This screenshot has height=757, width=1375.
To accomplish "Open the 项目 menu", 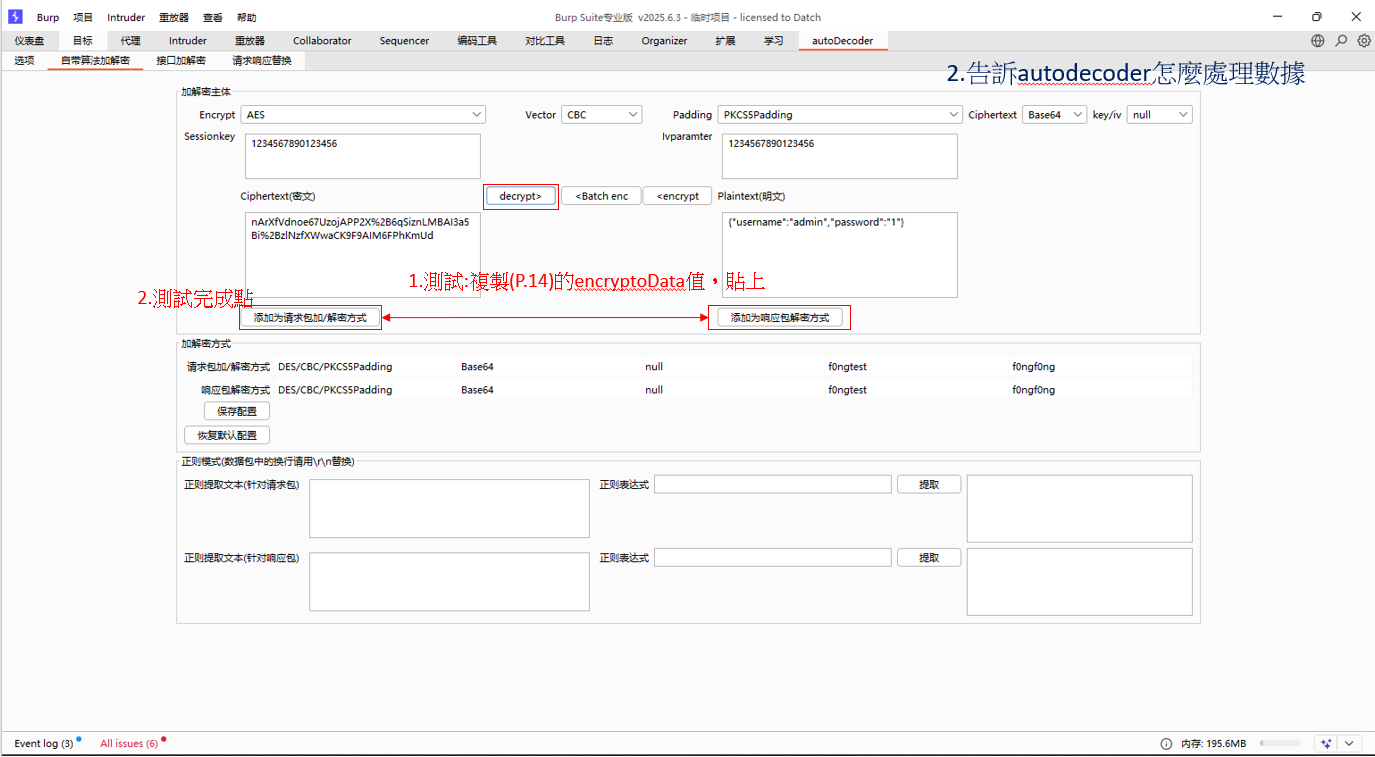I will tap(83, 17).
